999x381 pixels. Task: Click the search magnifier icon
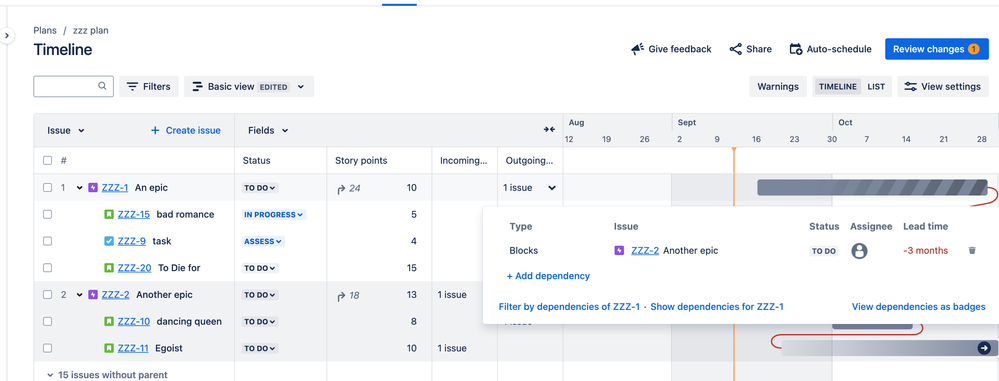[x=102, y=86]
